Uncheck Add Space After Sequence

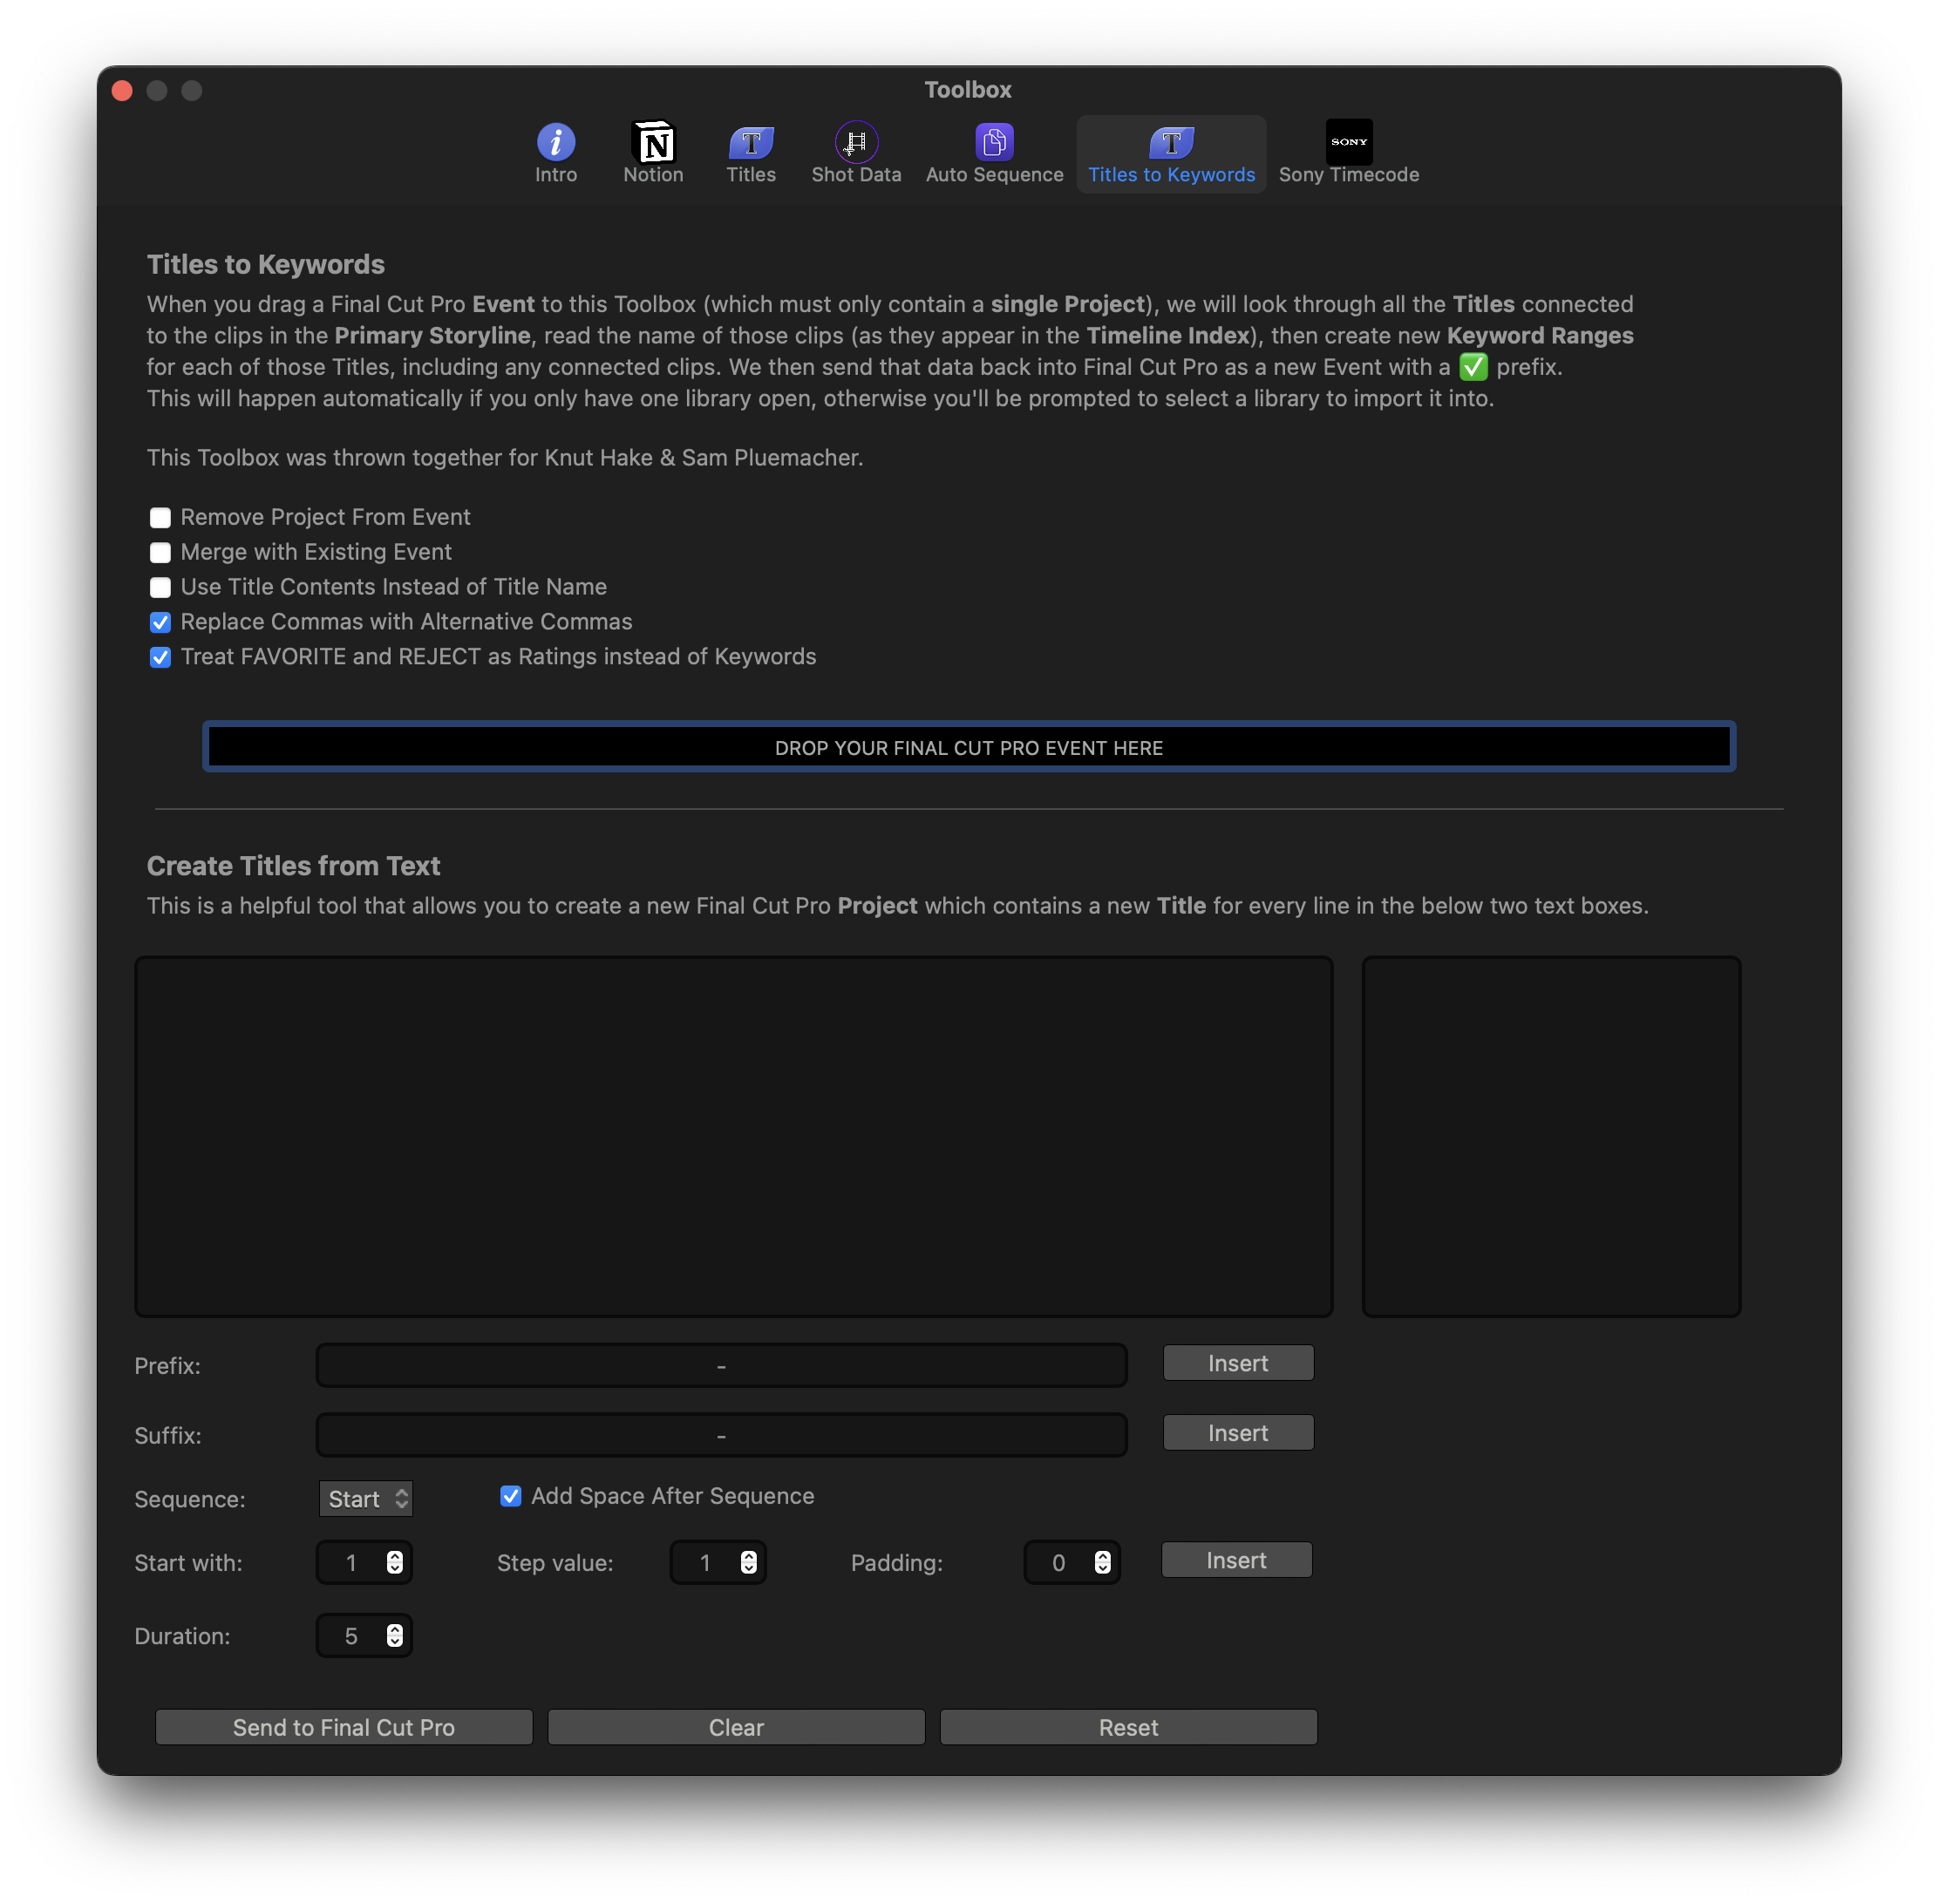(x=511, y=1496)
